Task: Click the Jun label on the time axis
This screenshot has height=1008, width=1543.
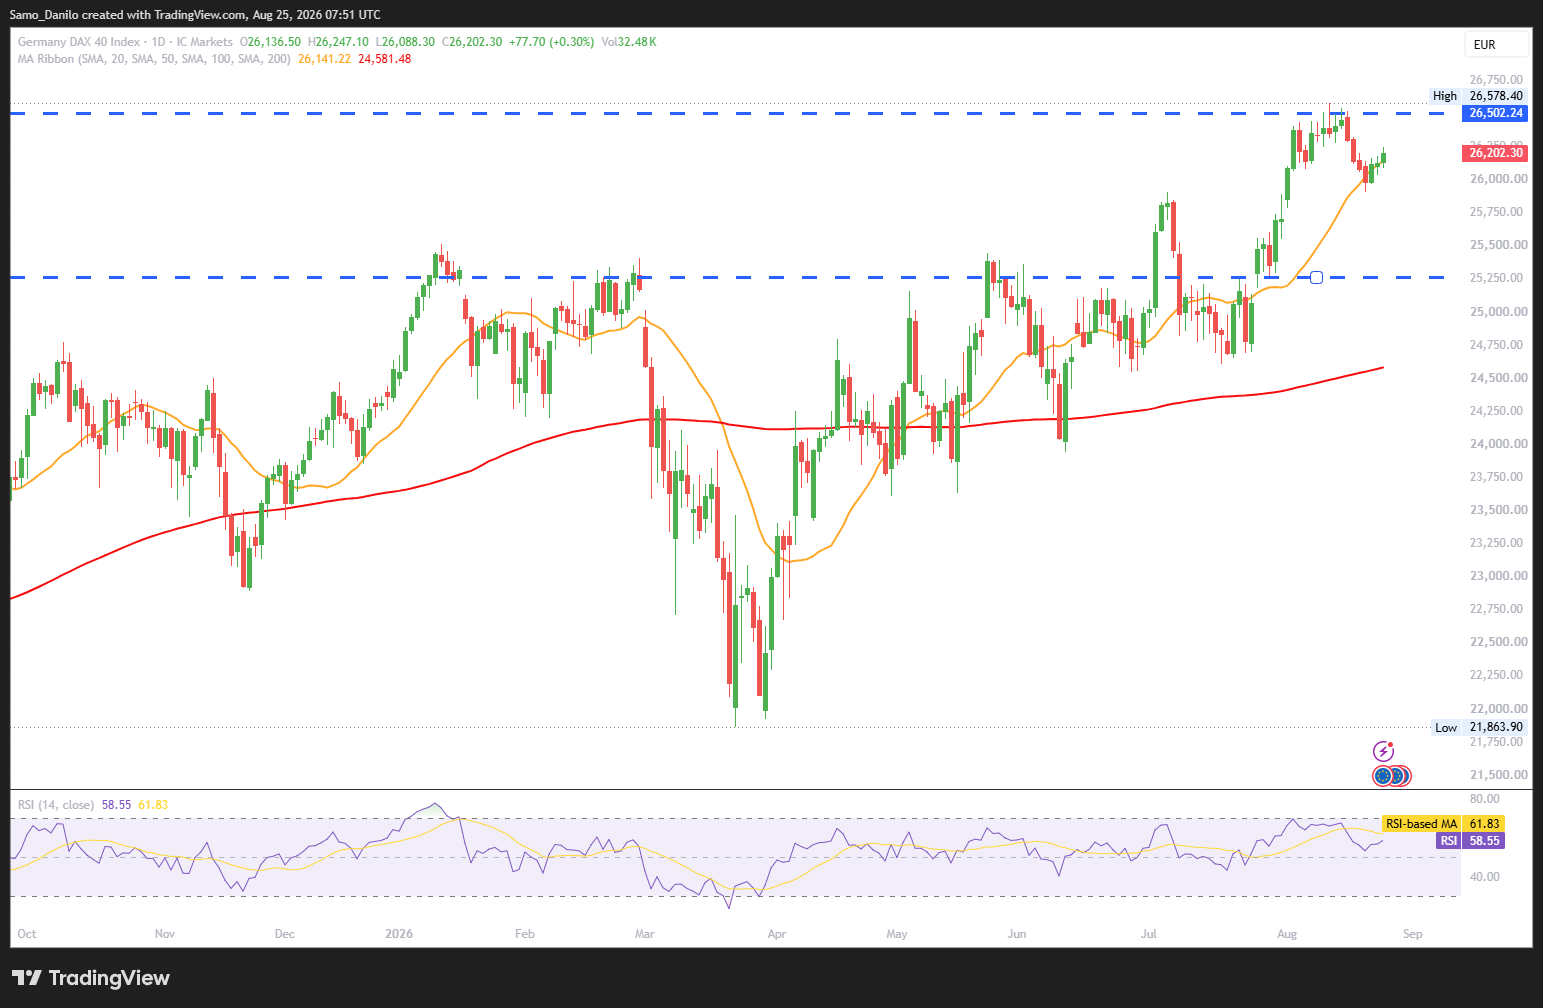Action: point(1017,934)
